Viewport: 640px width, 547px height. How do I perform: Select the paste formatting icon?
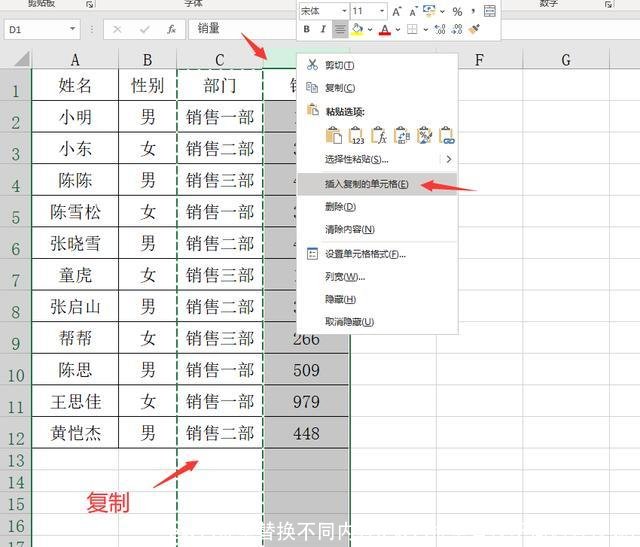[x=424, y=135]
